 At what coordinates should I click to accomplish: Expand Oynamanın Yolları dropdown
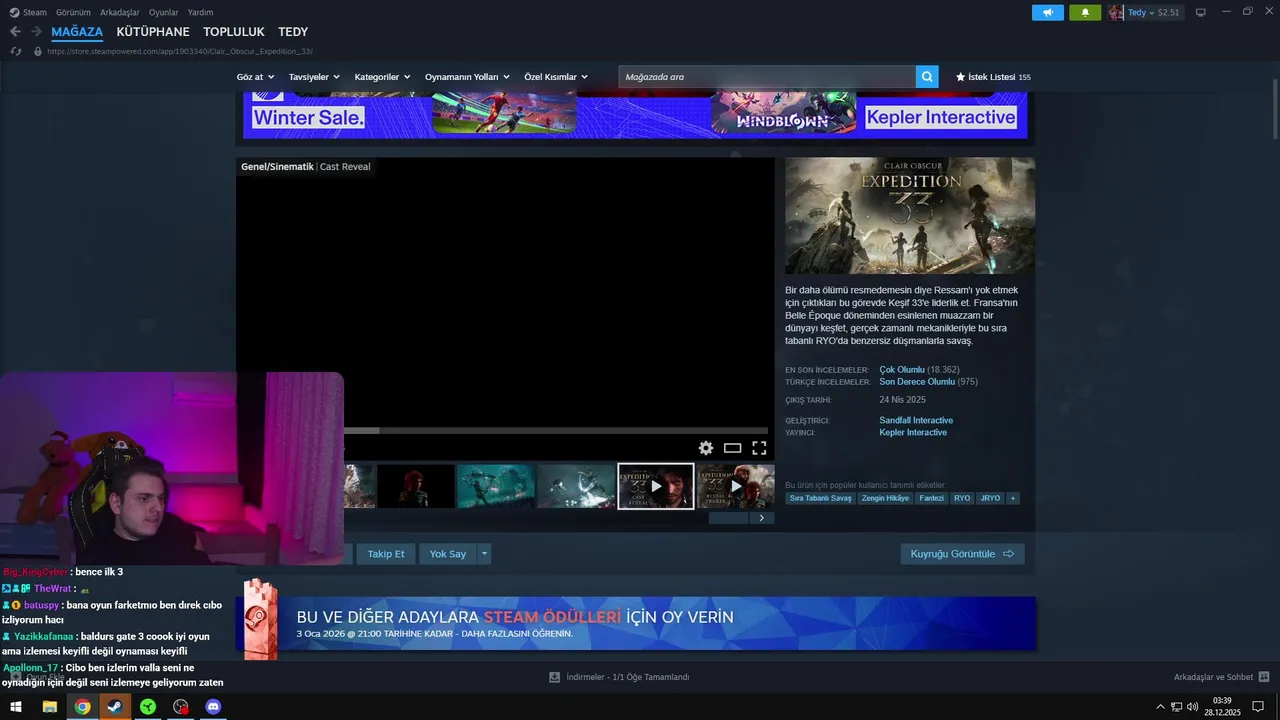(x=467, y=77)
